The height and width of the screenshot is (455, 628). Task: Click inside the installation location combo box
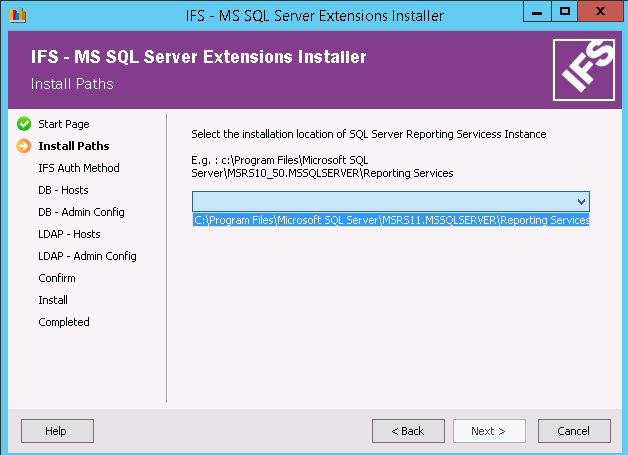click(383, 201)
